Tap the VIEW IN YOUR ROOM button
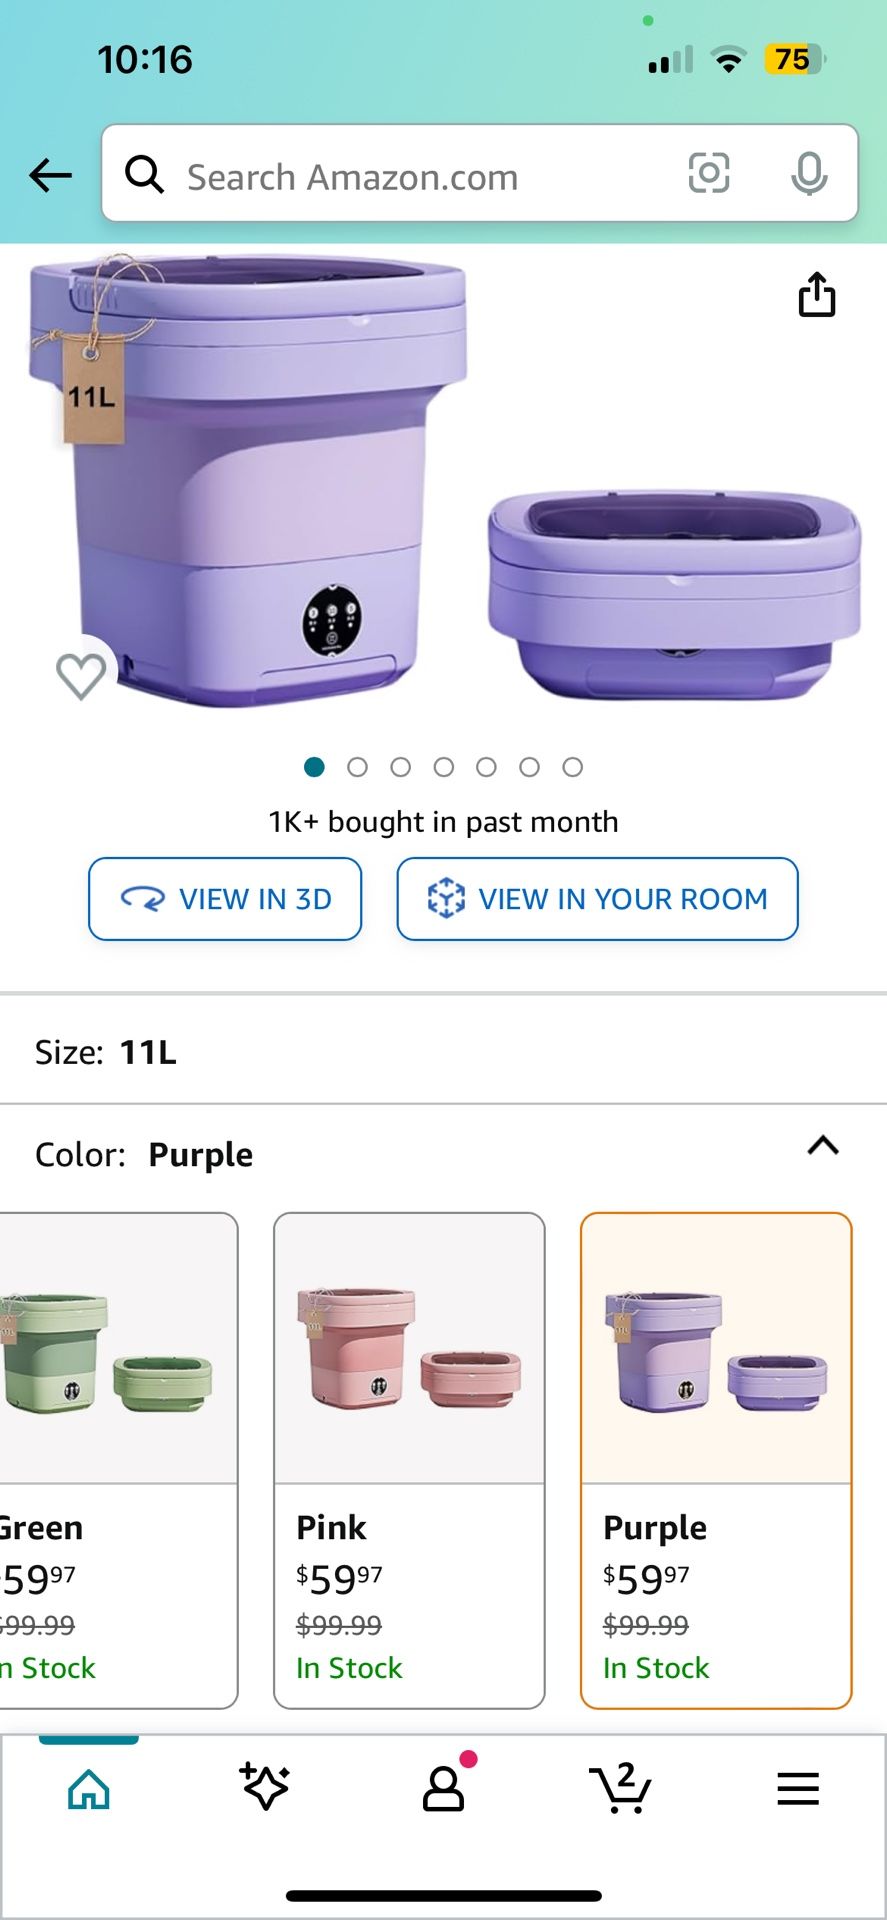Image resolution: width=887 pixels, height=1920 pixels. 597,899
